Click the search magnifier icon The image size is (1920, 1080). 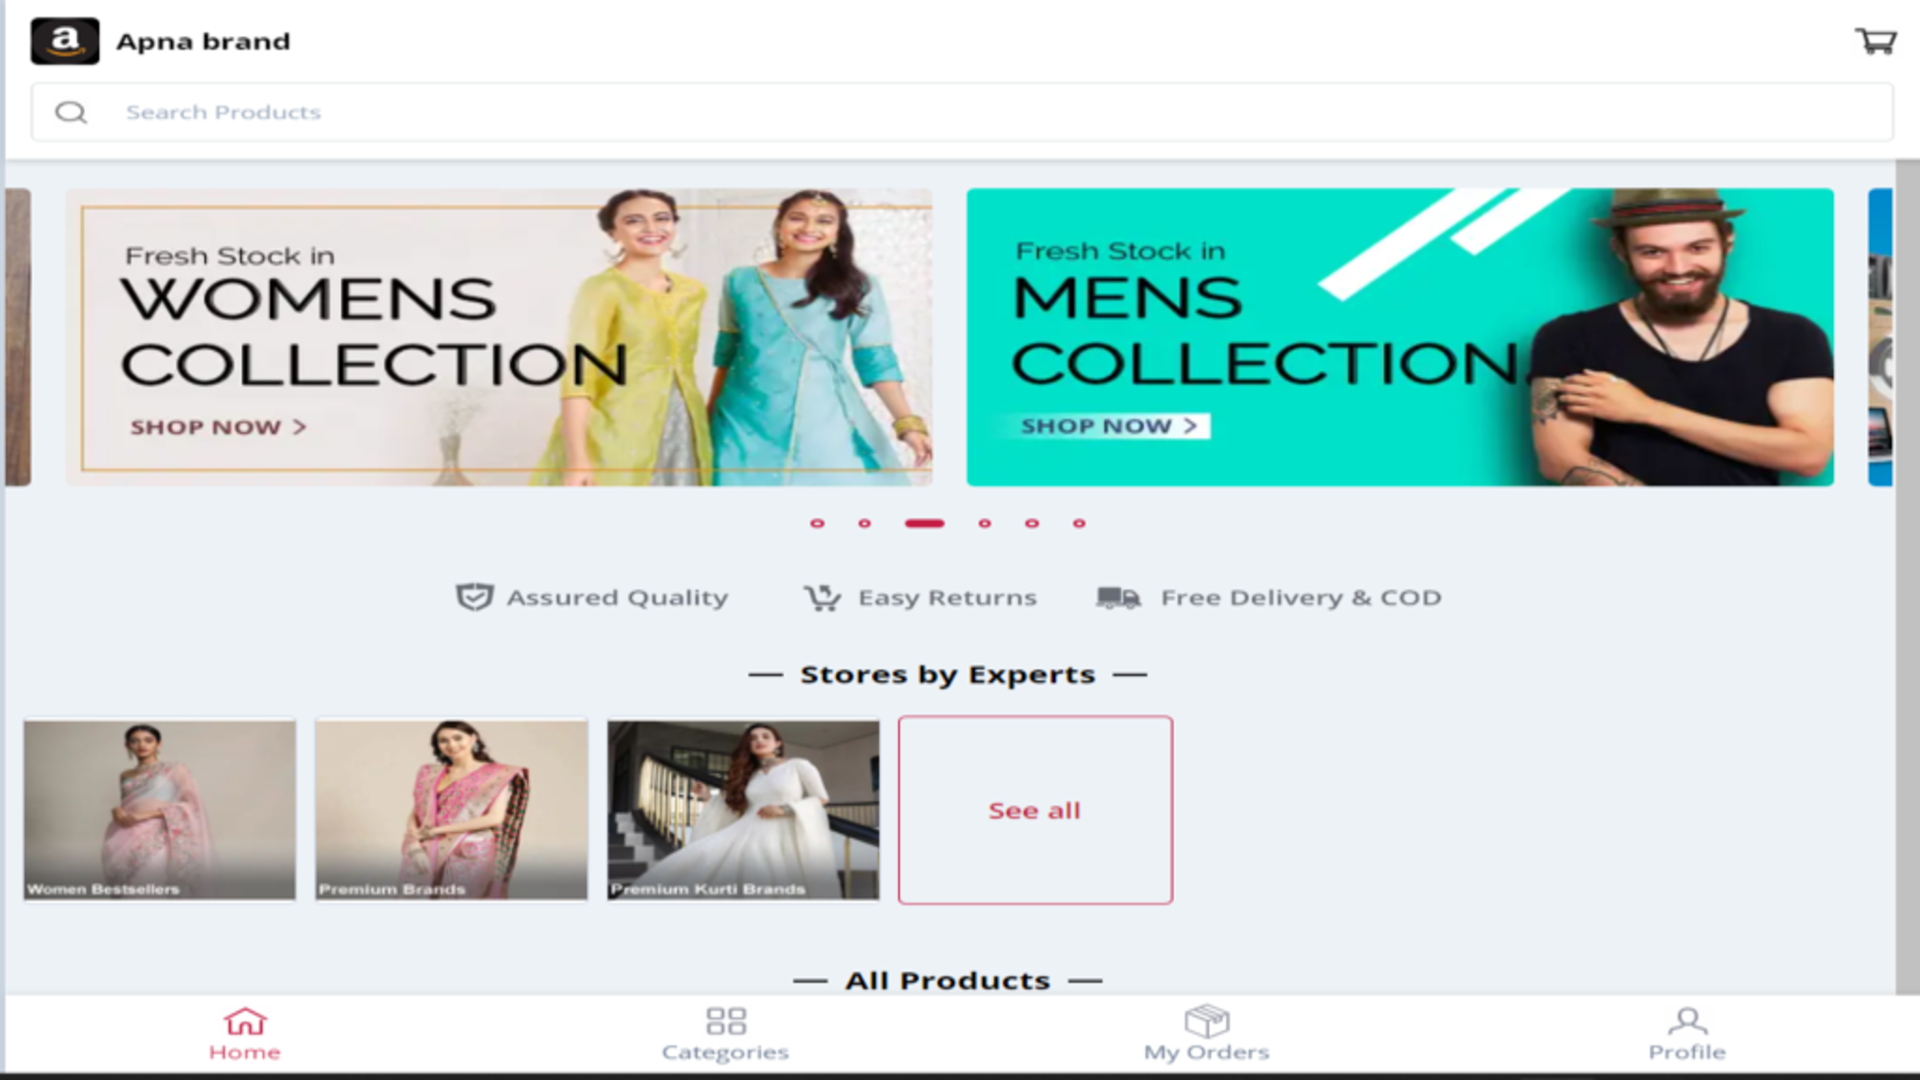point(70,112)
